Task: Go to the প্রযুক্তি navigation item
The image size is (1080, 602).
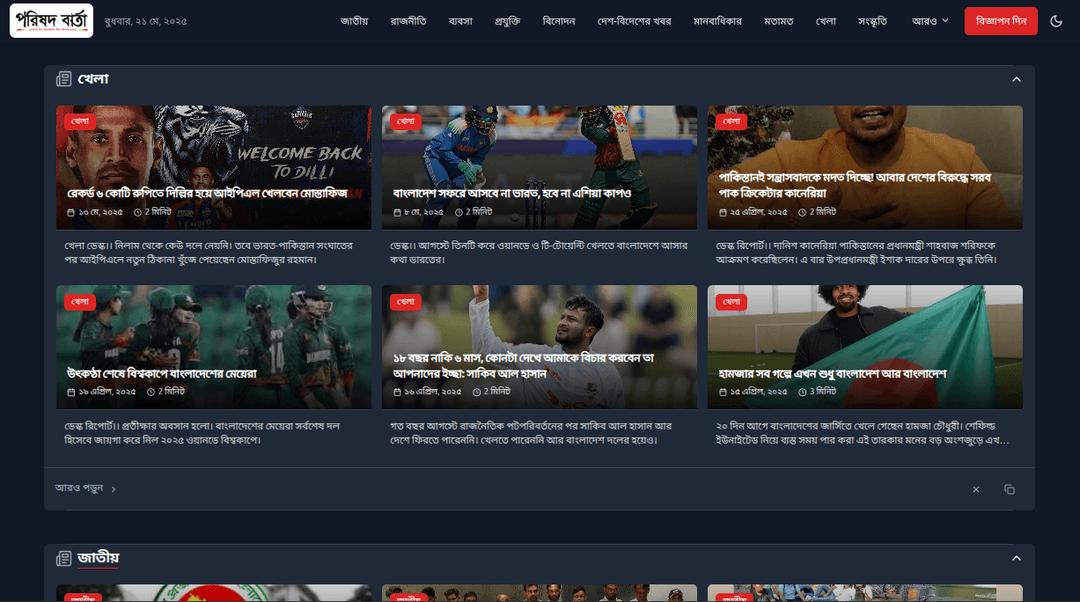Action: tap(507, 21)
